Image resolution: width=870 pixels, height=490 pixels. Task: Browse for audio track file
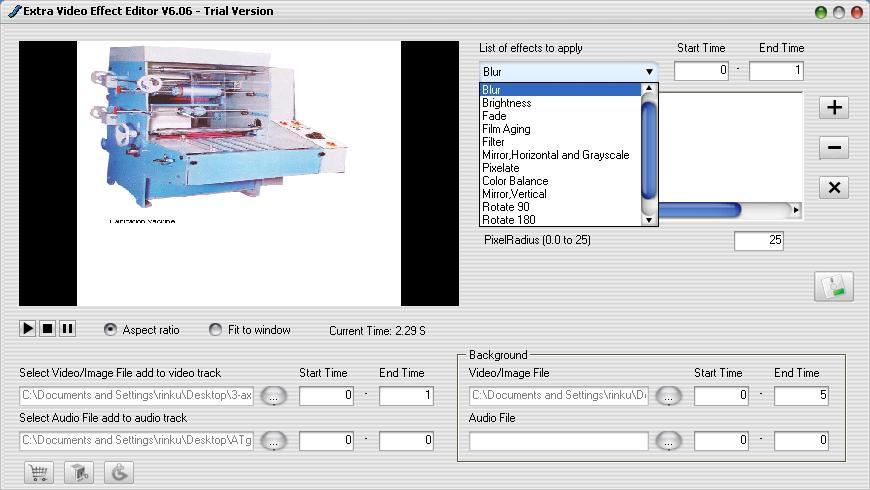point(274,441)
